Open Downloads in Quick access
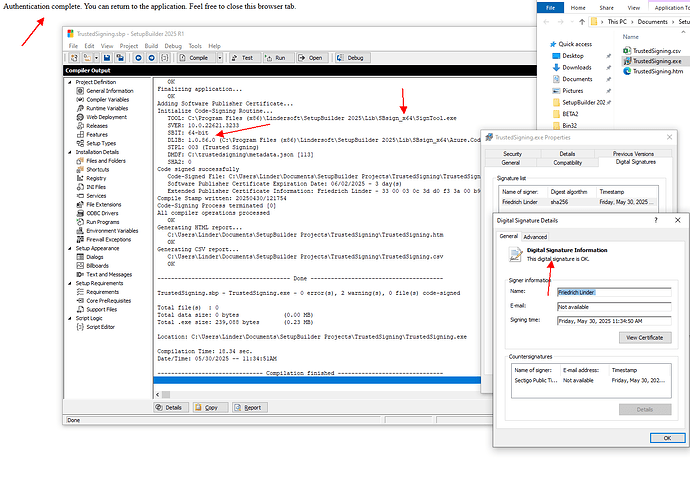The width and height of the screenshot is (690, 477). [576, 67]
